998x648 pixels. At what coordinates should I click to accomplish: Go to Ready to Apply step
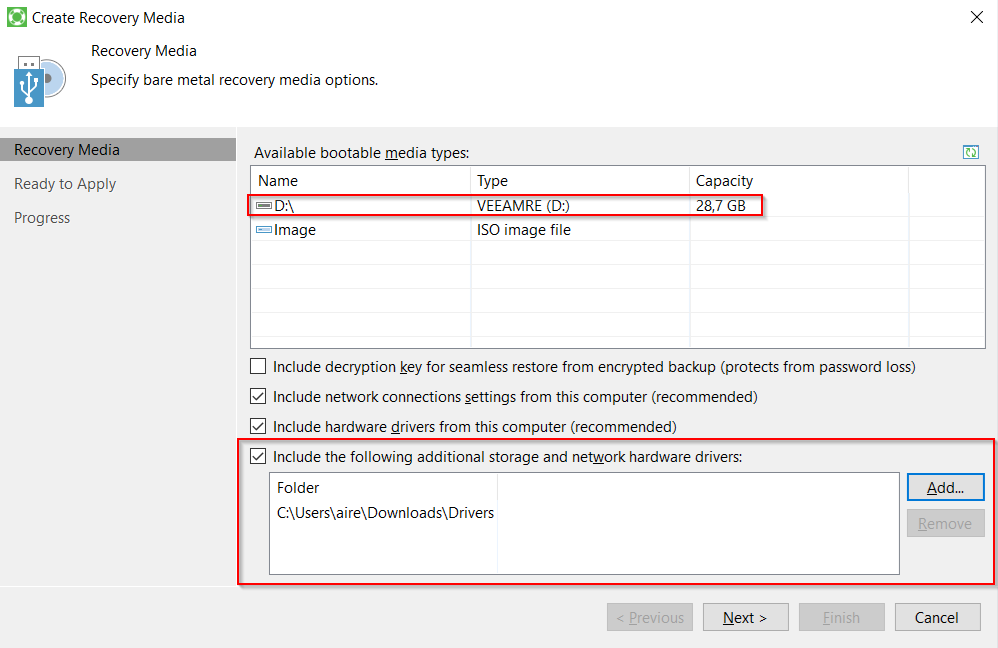pos(65,184)
